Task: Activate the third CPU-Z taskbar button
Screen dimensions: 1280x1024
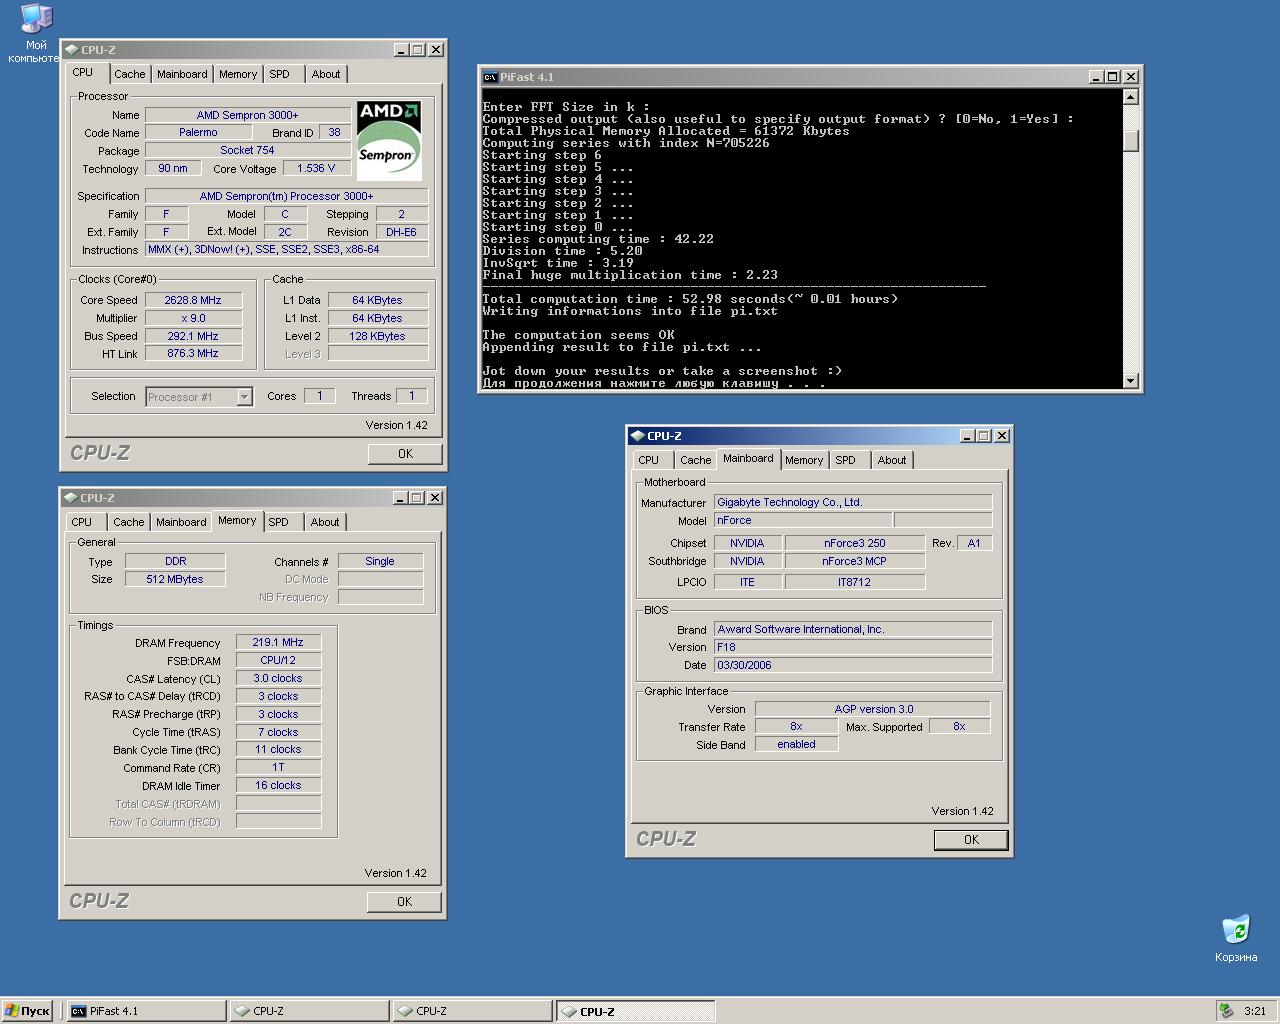Action: 635,1011
